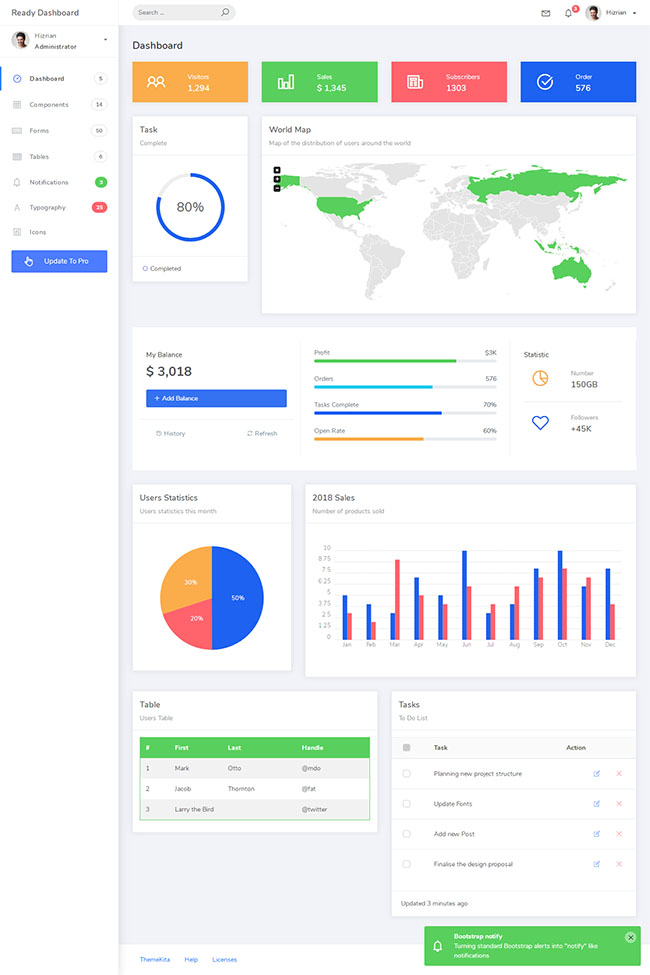Remove the 'Finalise the design proposal' task

[x=619, y=863]
